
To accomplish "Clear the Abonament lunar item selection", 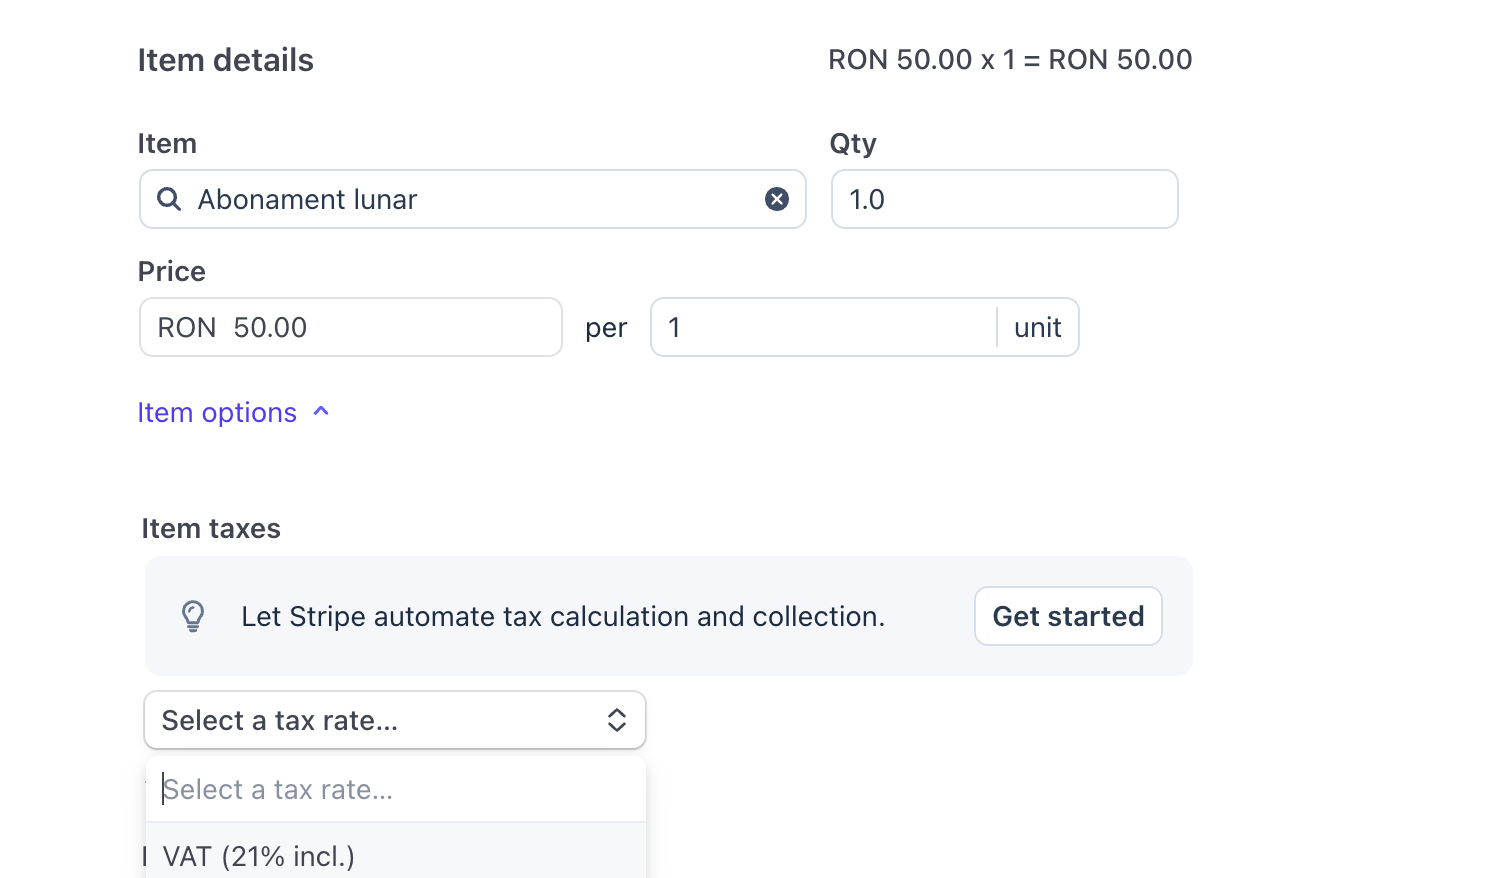I will point(777,199).
